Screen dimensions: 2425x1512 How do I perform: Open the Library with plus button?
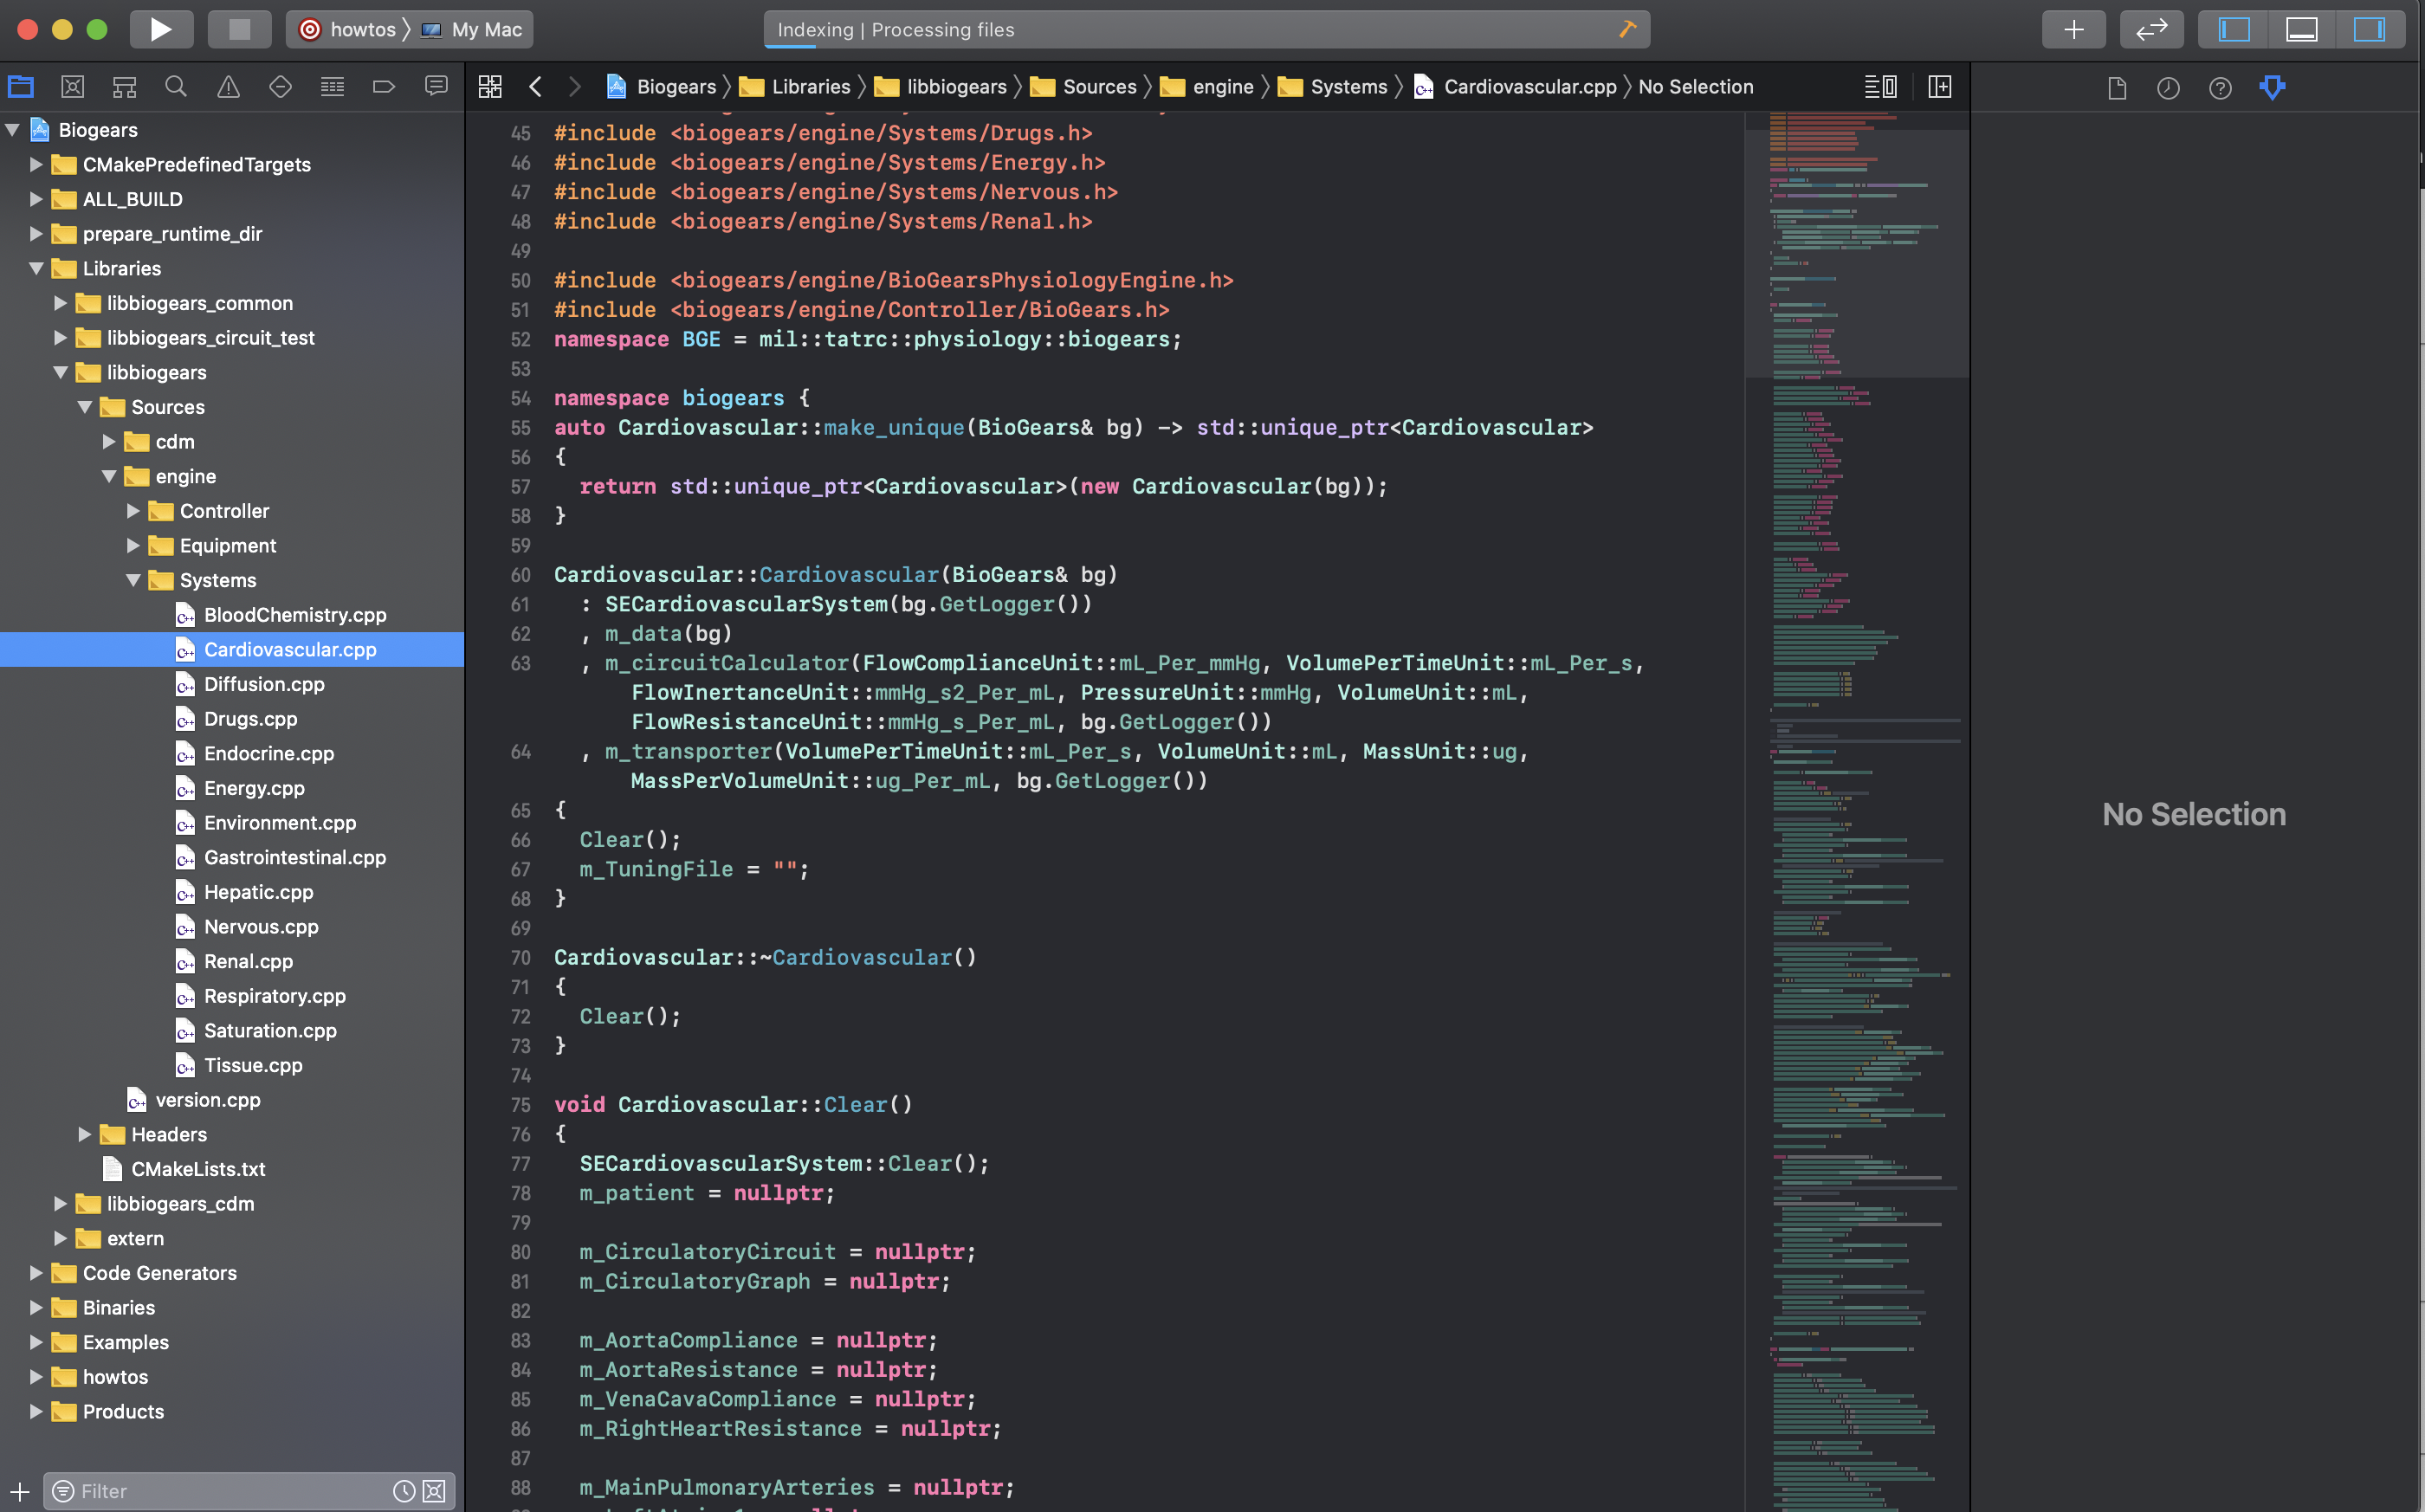2073,29
